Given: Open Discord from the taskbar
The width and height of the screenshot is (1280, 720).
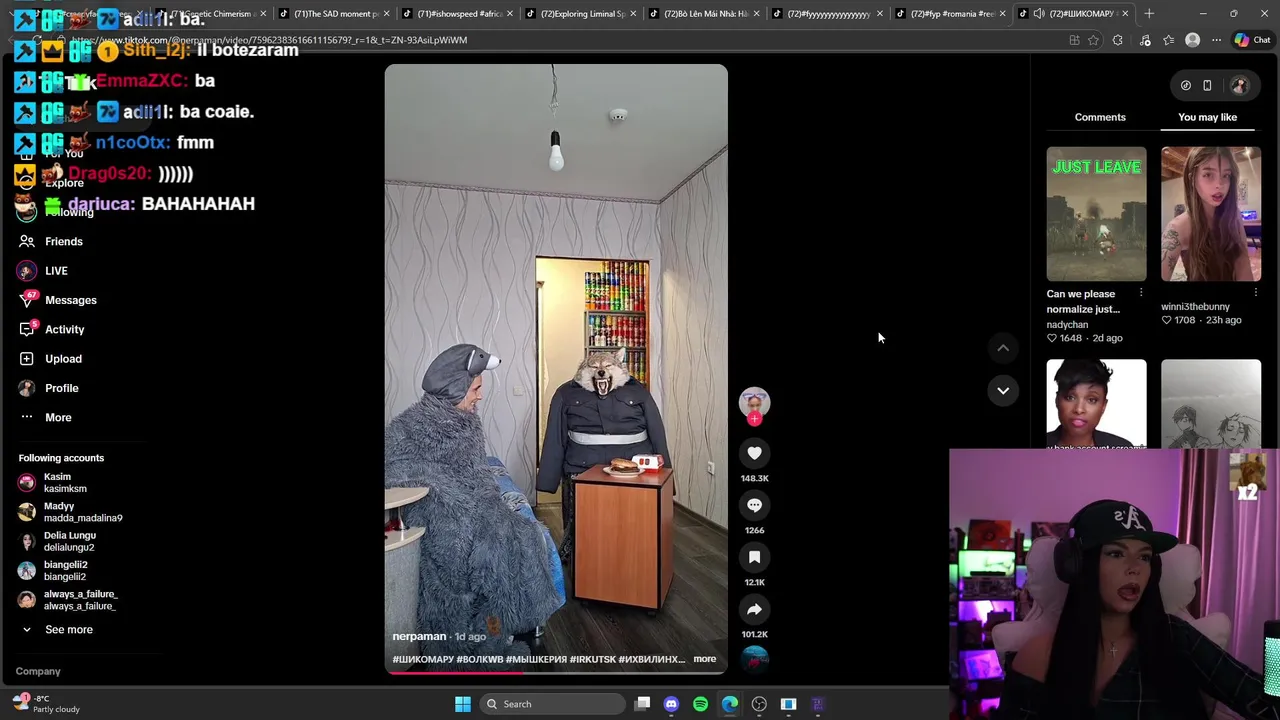Looking at the screenshot, I should [671, 704].
